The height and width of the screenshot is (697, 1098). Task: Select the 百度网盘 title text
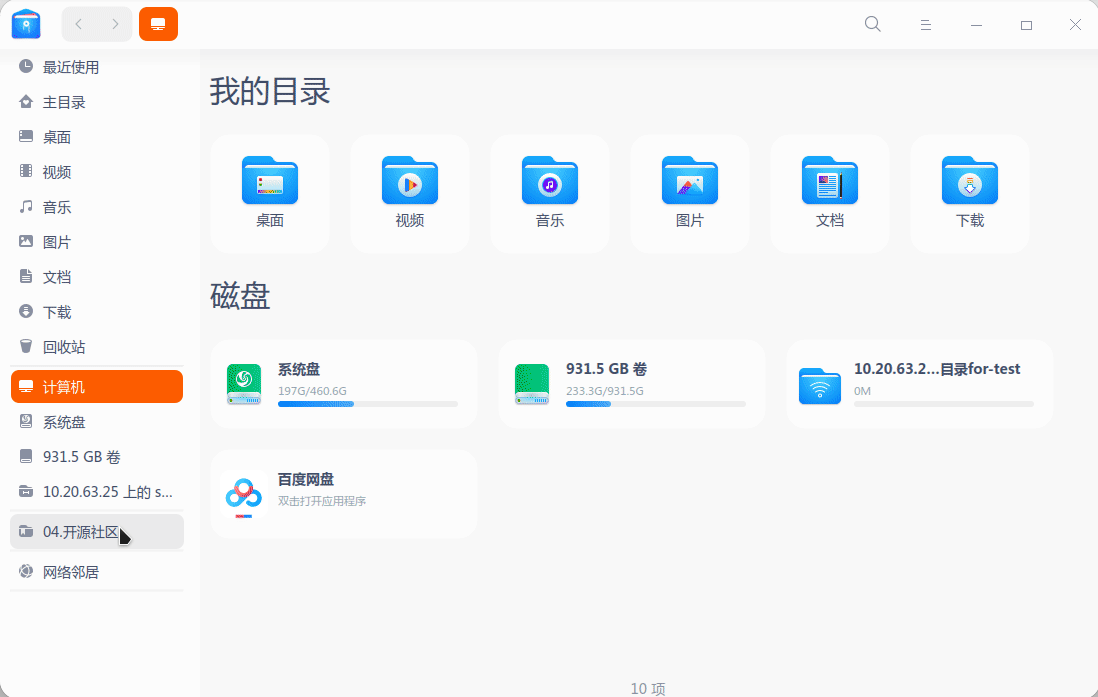[x=306, y=480]
